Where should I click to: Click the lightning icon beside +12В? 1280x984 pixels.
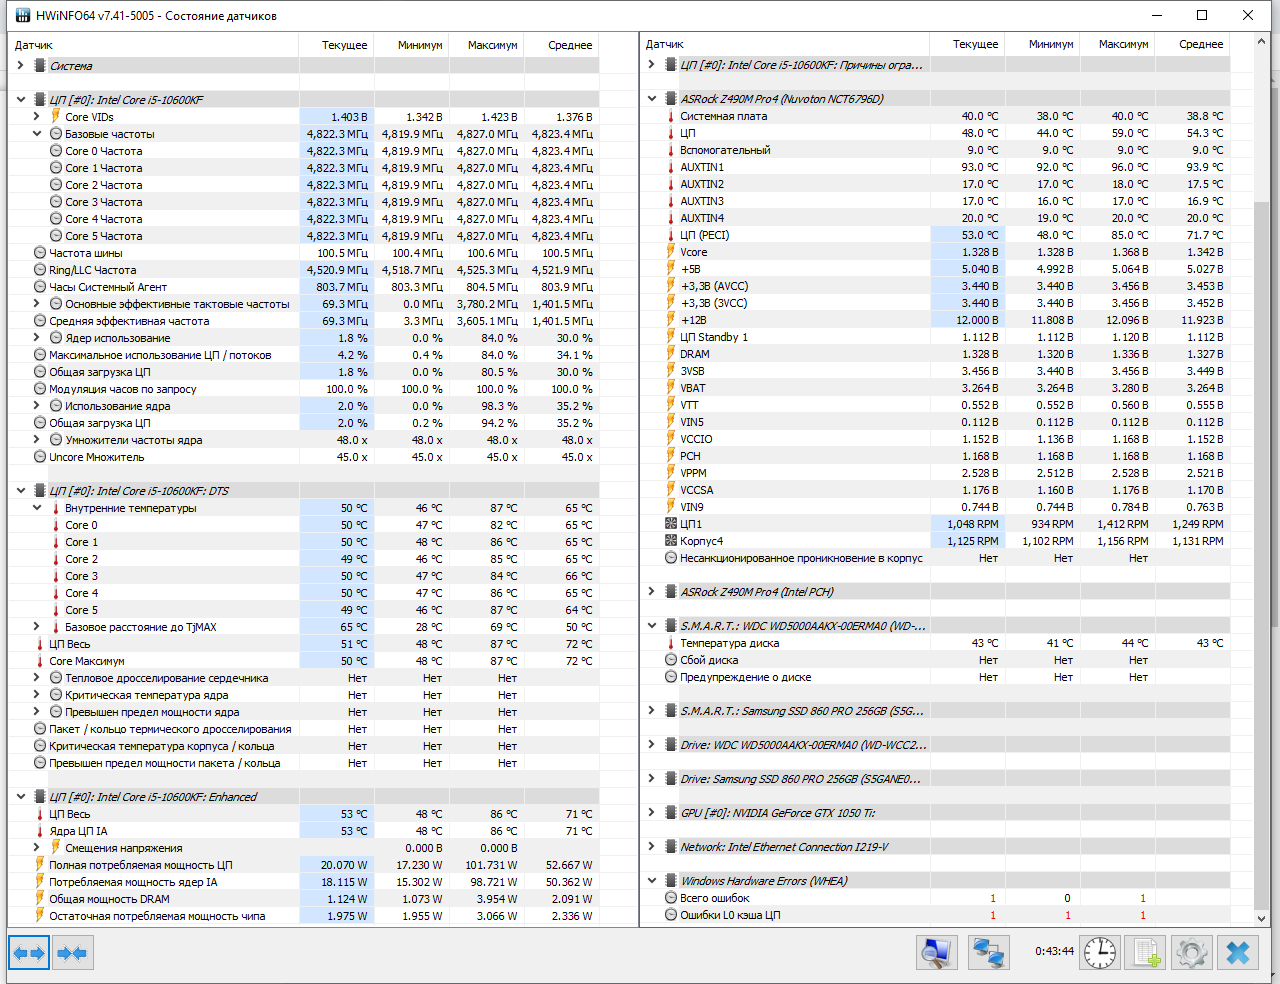coord(671,320)
